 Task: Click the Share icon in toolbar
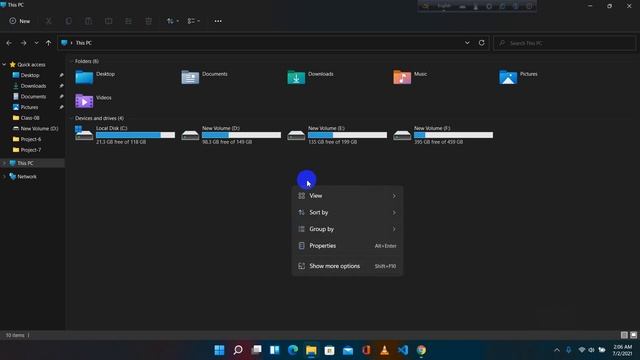[128, 21]
